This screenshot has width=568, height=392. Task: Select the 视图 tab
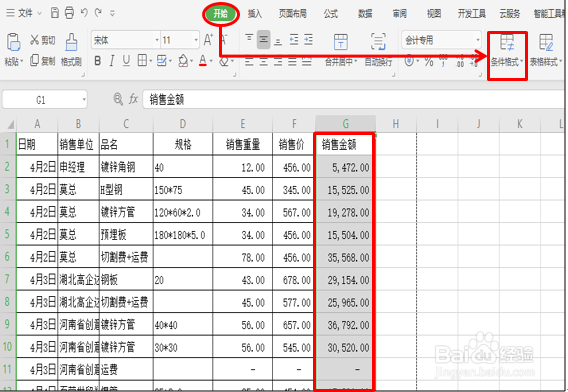tap(434, 14)
